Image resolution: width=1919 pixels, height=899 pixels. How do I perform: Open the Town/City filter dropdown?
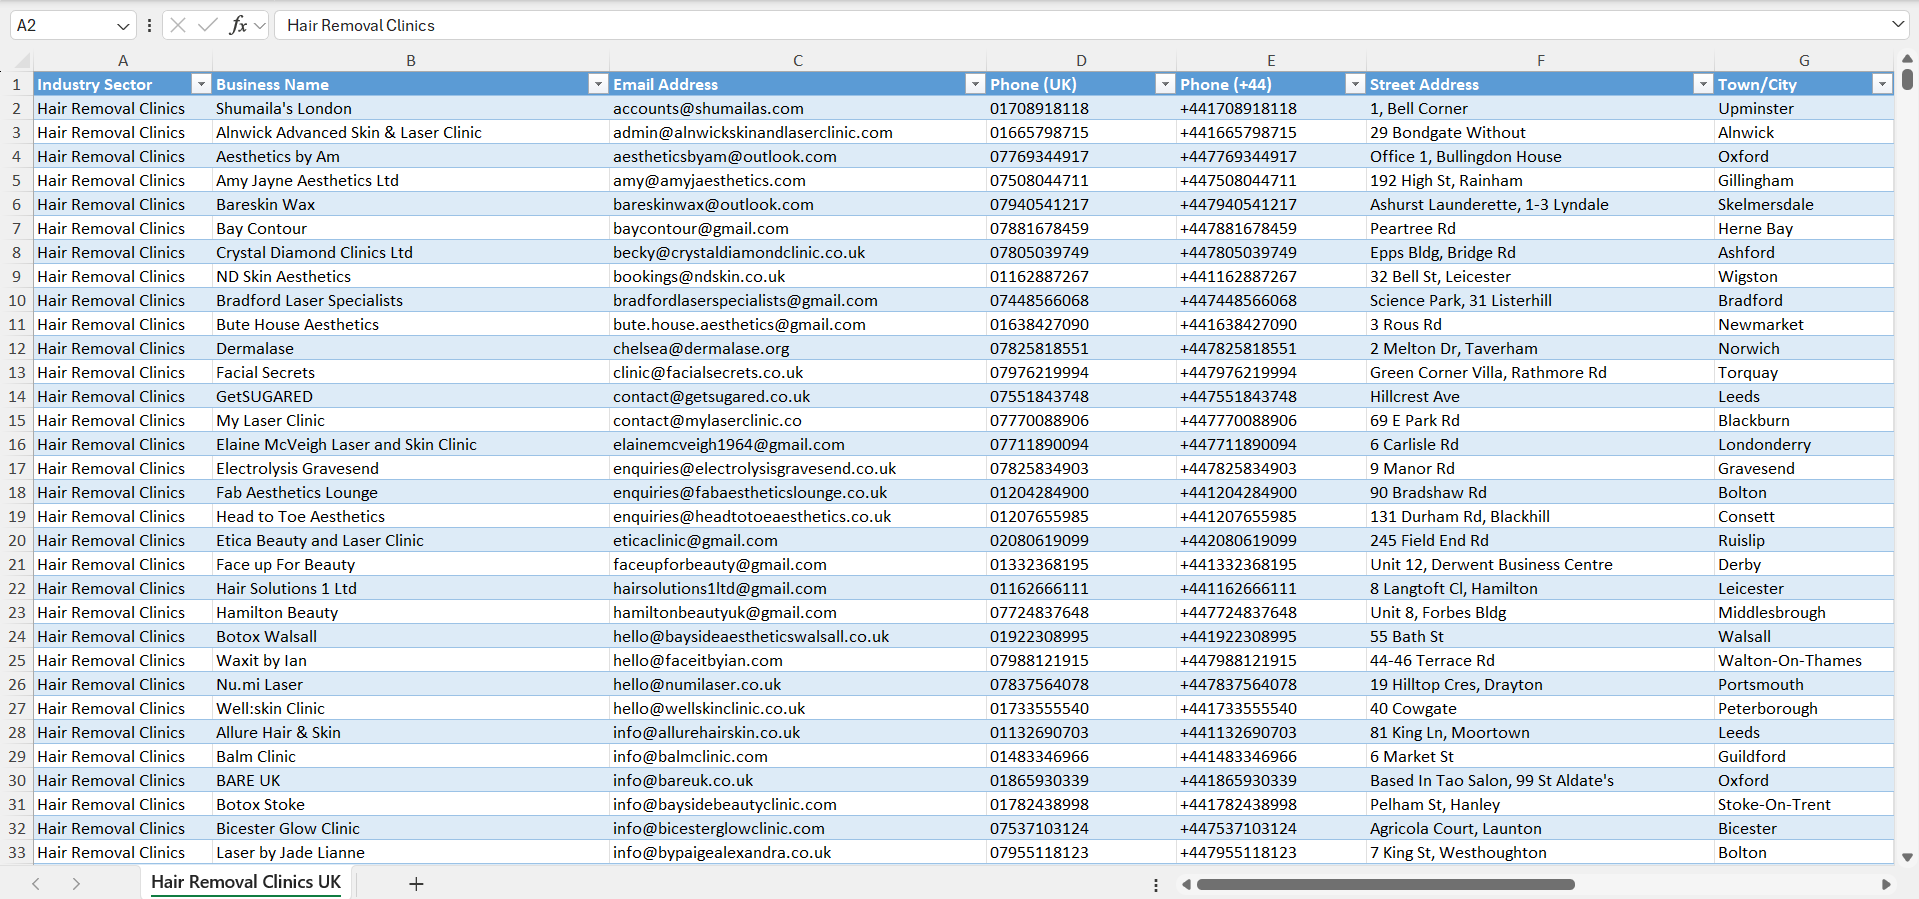click(1882, 84)
